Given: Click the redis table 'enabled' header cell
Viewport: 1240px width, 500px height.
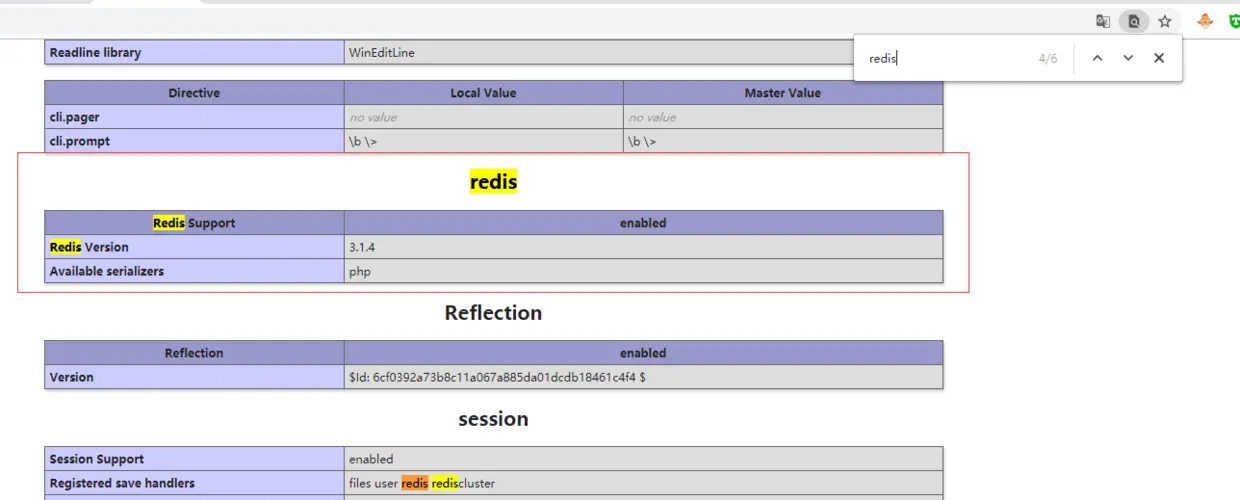Looking at the screenshot, I should (x=644, y=223).
